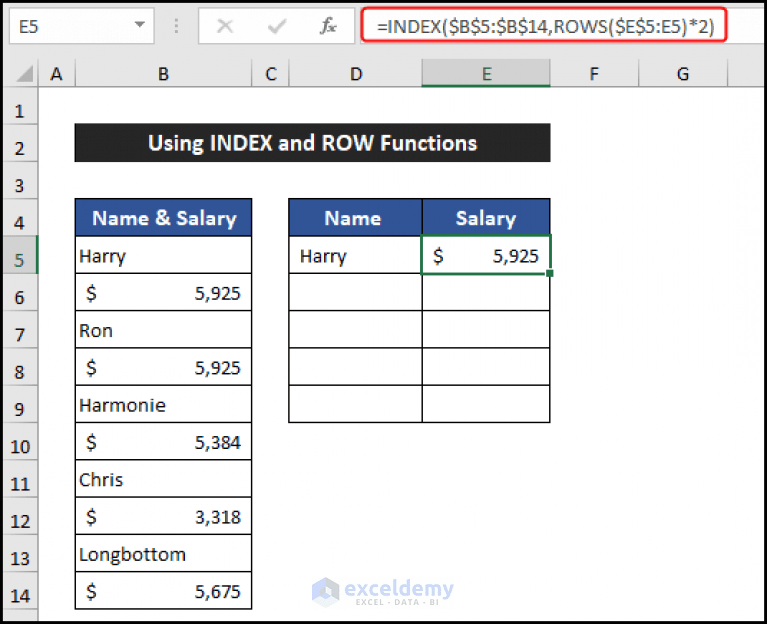Select the cell containing Ron
This screenshot has width=767, height=624.
[x=163, y=330]
